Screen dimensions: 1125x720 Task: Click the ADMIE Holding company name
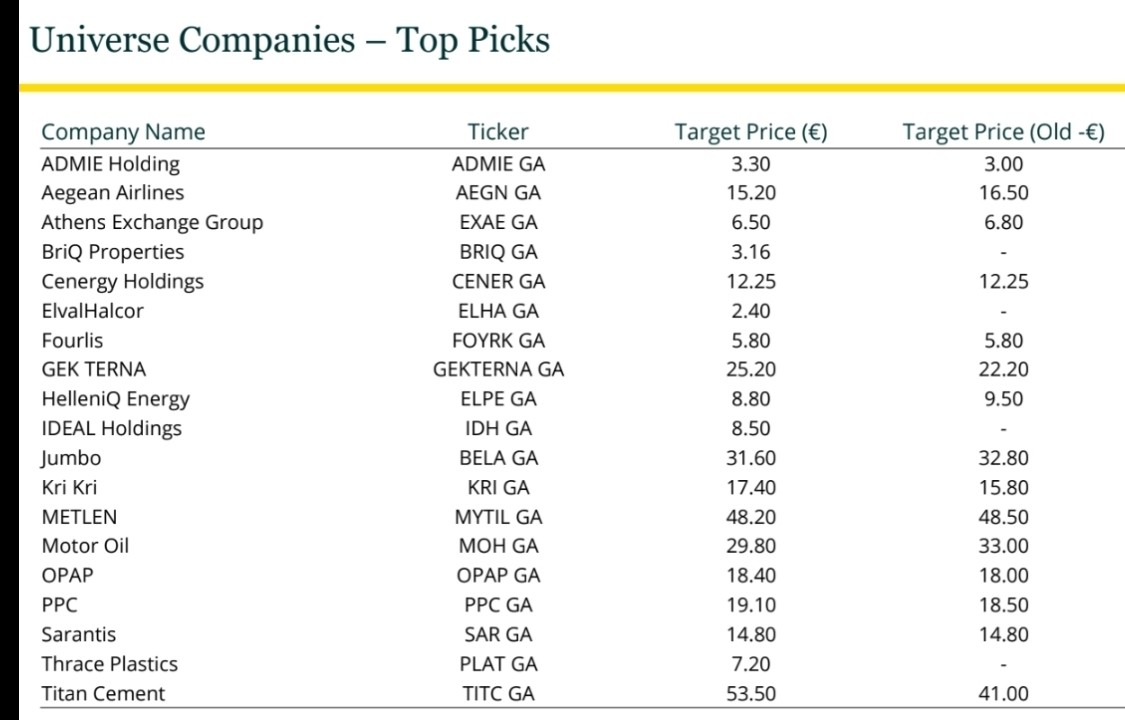tap(111, 164)
